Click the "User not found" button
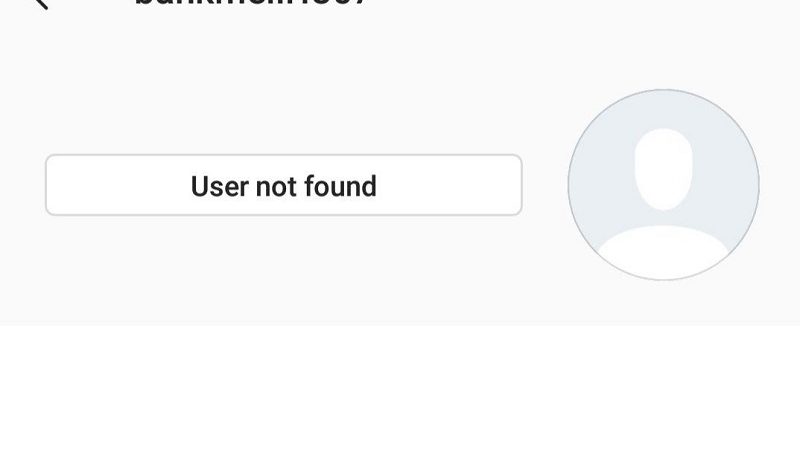 [284, 185]
